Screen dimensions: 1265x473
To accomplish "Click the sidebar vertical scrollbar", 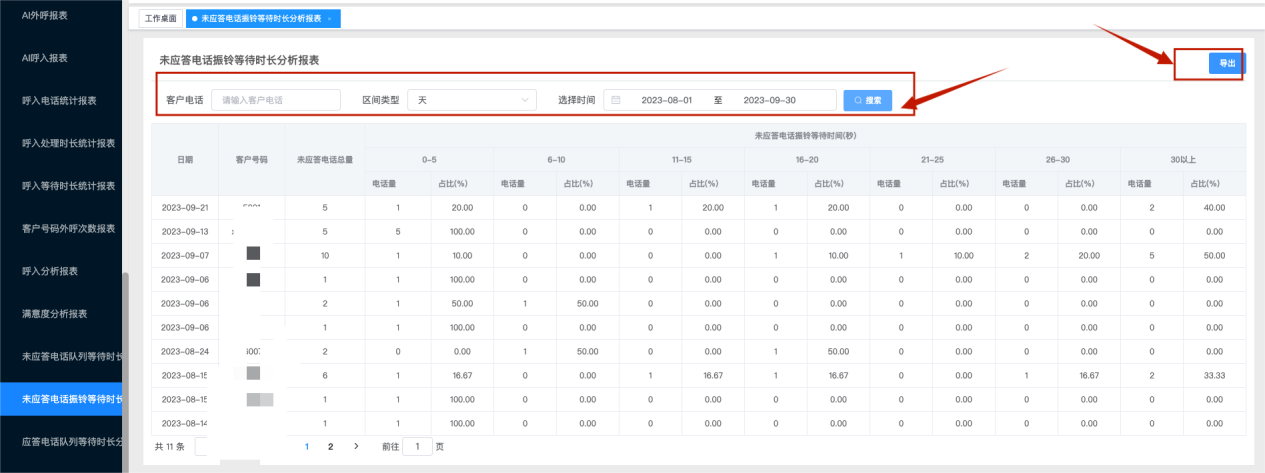I will click(x=125, y=370).
